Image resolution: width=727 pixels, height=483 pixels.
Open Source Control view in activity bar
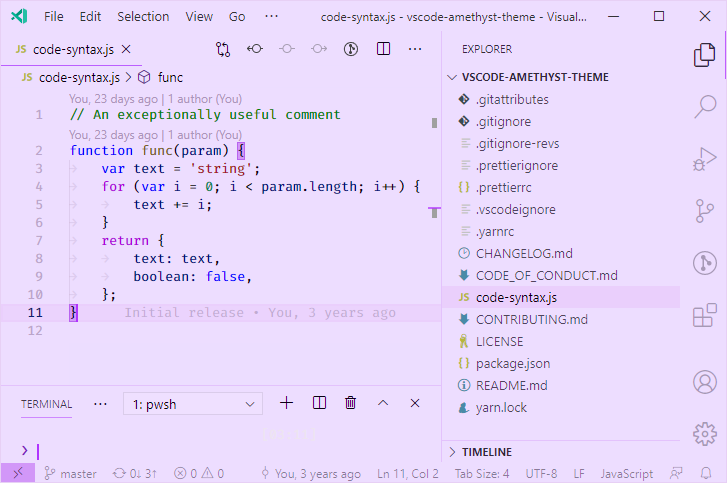point(705,211)
